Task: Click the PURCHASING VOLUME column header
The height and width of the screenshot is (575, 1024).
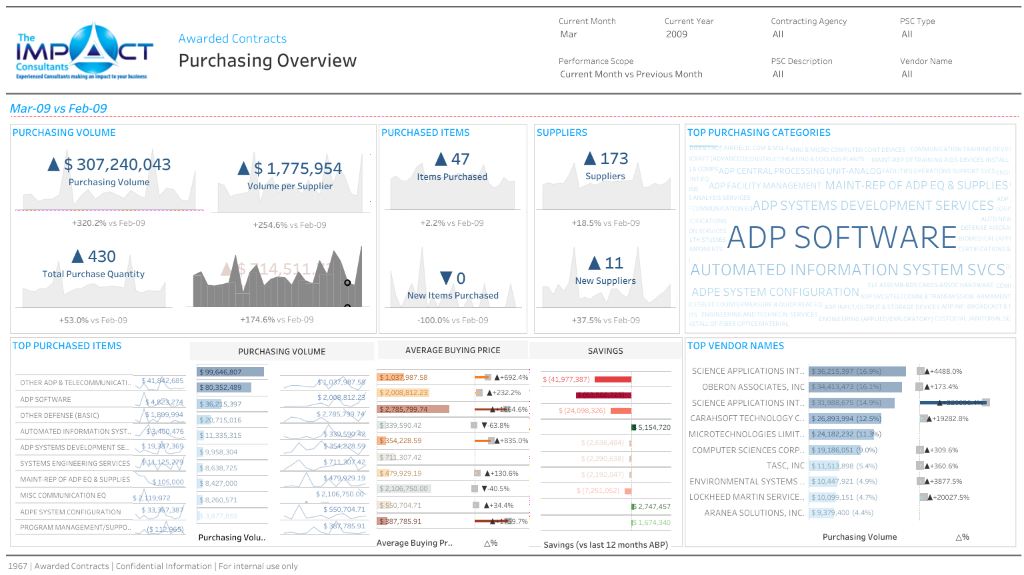Action: 281,352
